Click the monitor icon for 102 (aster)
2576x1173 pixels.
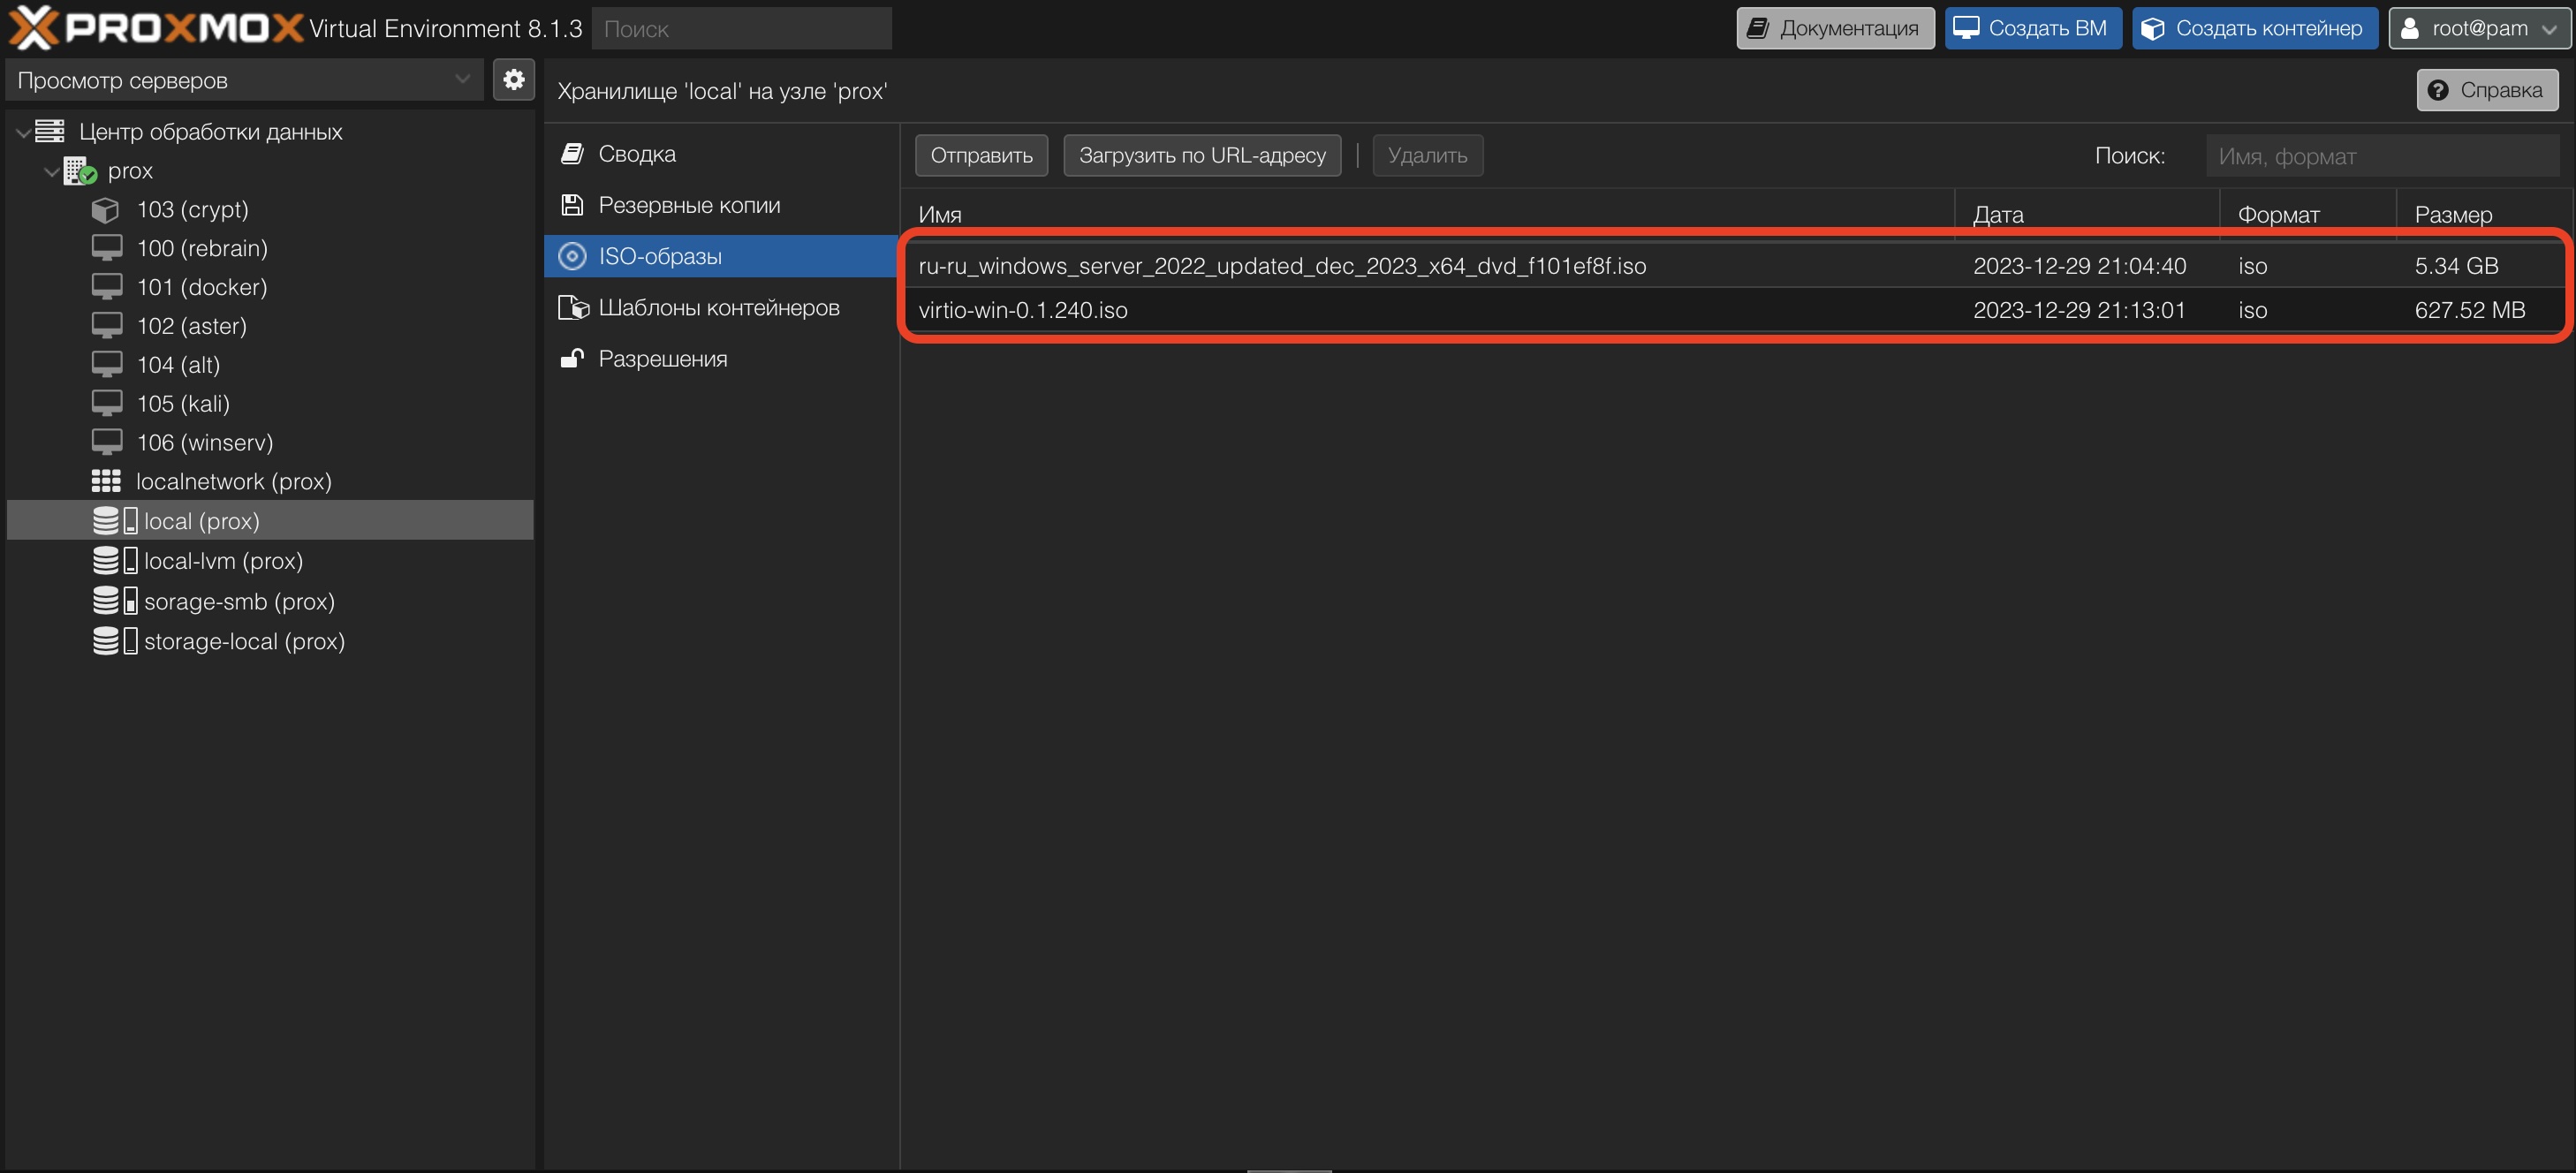click(107, 326)
